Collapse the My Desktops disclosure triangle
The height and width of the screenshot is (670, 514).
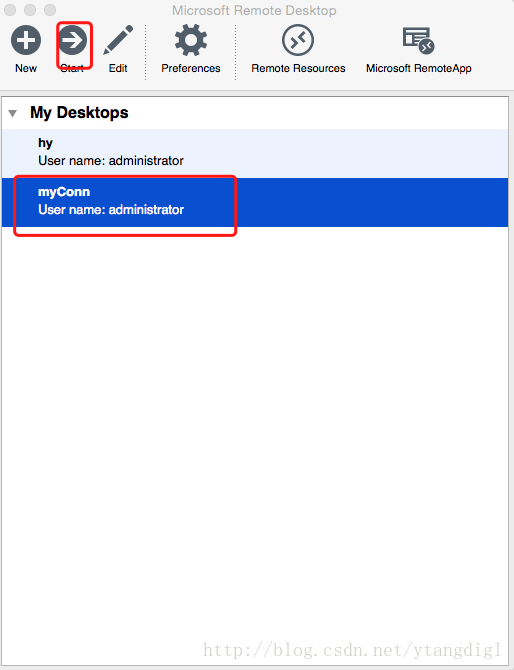13,113
